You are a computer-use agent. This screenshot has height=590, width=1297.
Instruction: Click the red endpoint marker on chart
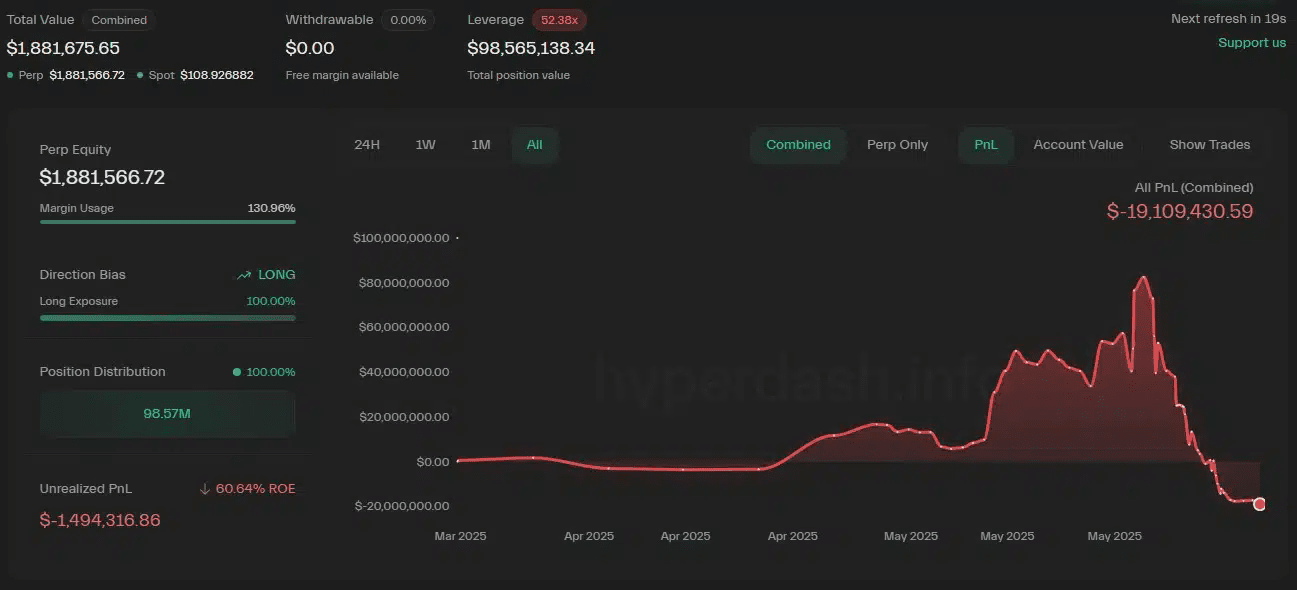pos(1259,504)
